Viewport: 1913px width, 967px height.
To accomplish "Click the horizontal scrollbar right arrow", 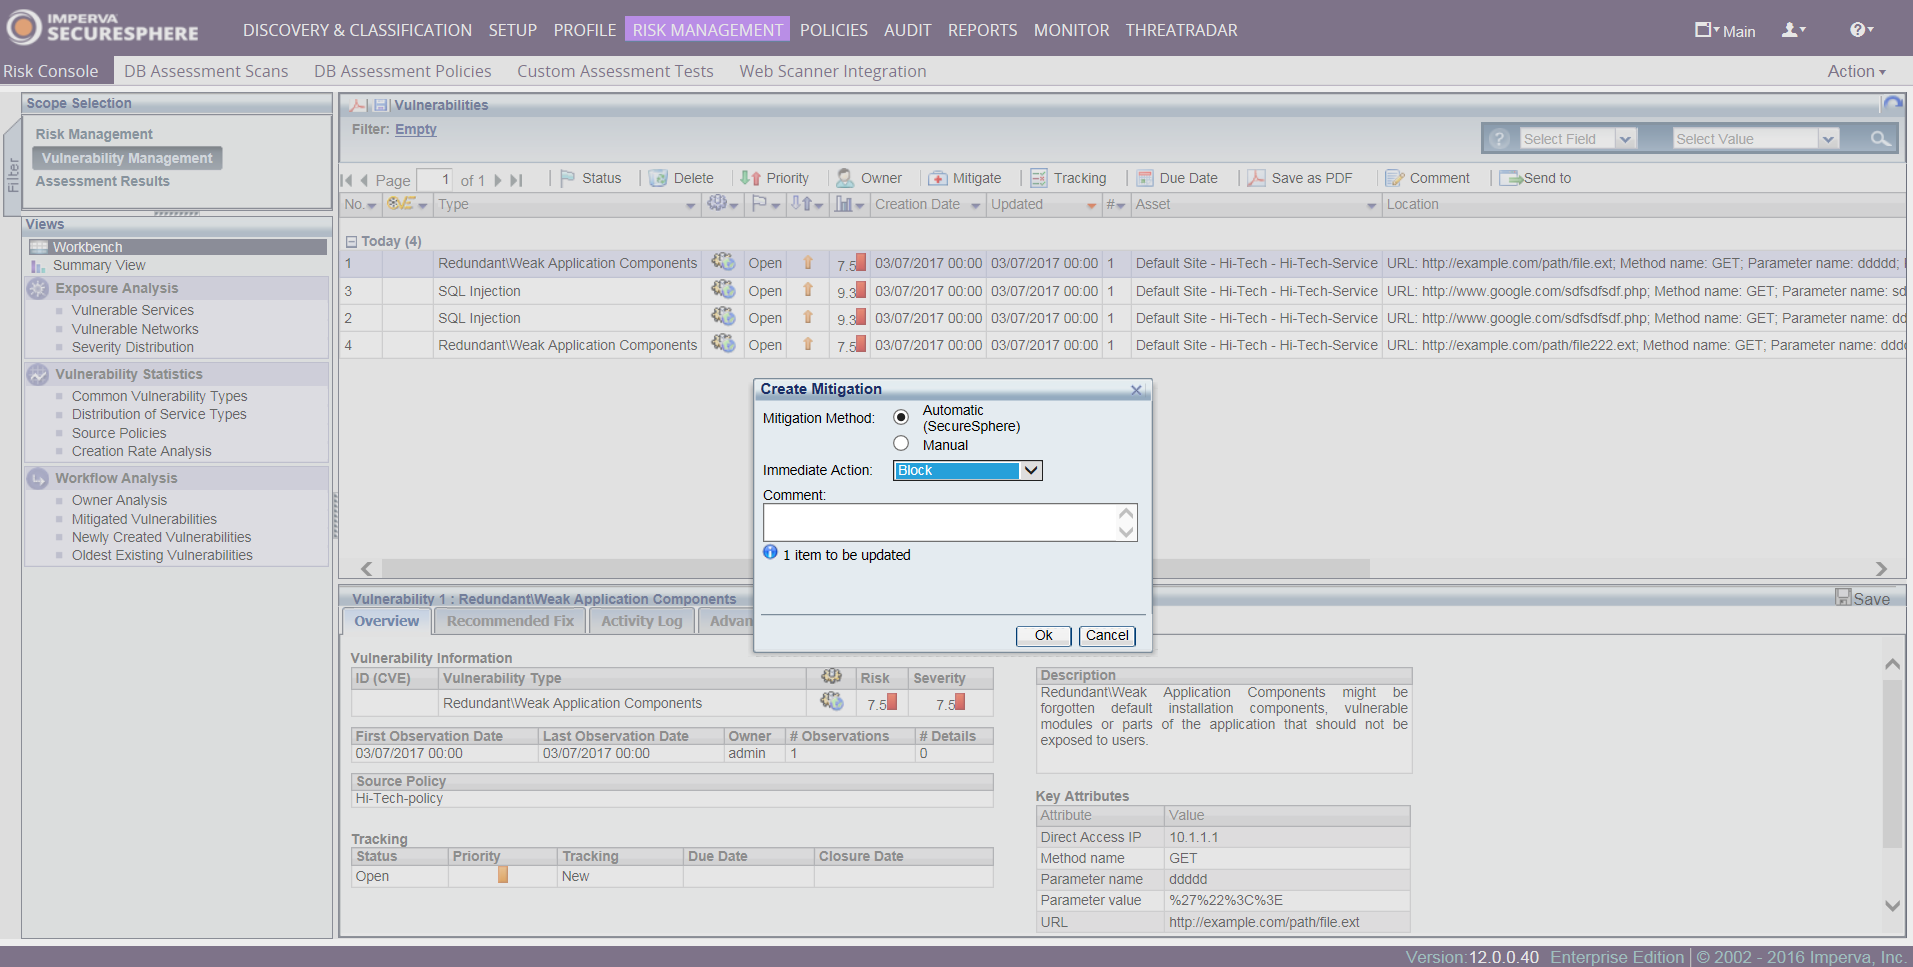I will tap(1881, 568).
